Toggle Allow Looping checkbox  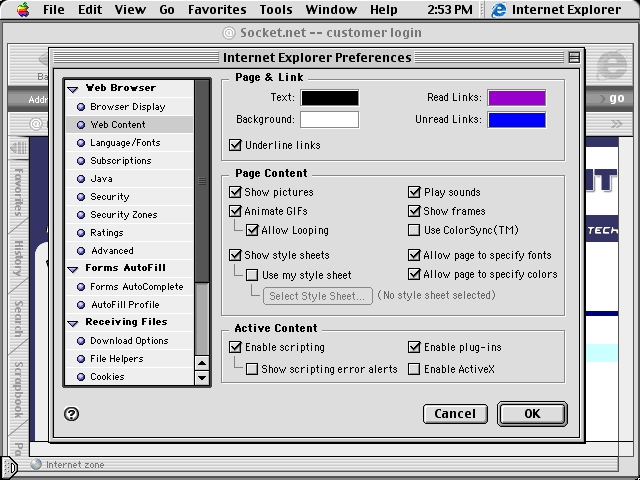click(x=252, y=230)
